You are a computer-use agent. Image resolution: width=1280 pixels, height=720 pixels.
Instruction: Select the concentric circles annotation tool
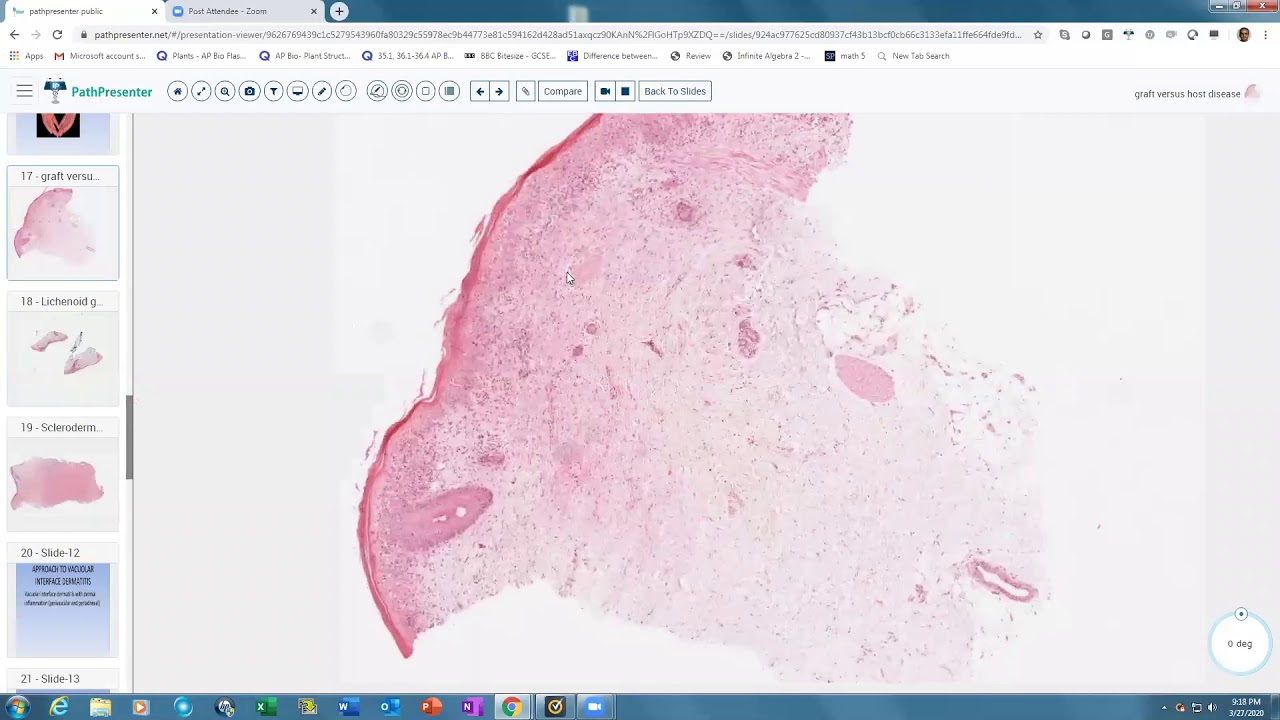coord(401,91)
